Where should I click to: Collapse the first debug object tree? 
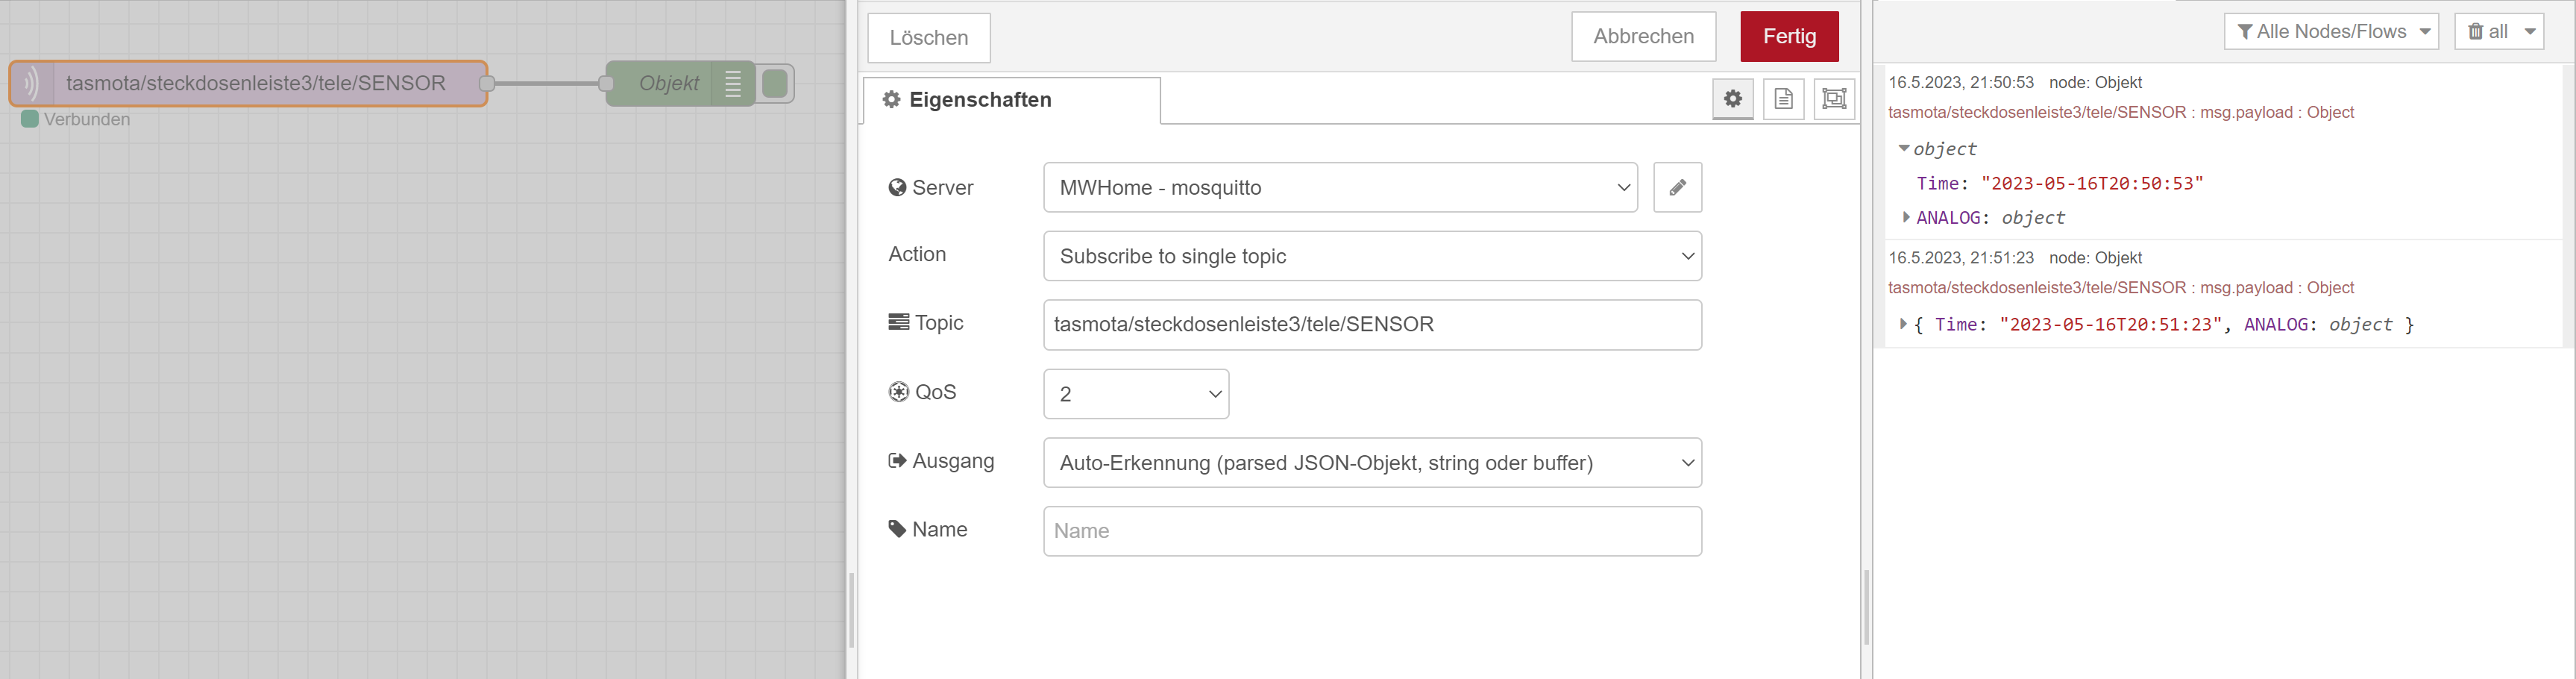pyautogui.click(x=1904, y=149)
